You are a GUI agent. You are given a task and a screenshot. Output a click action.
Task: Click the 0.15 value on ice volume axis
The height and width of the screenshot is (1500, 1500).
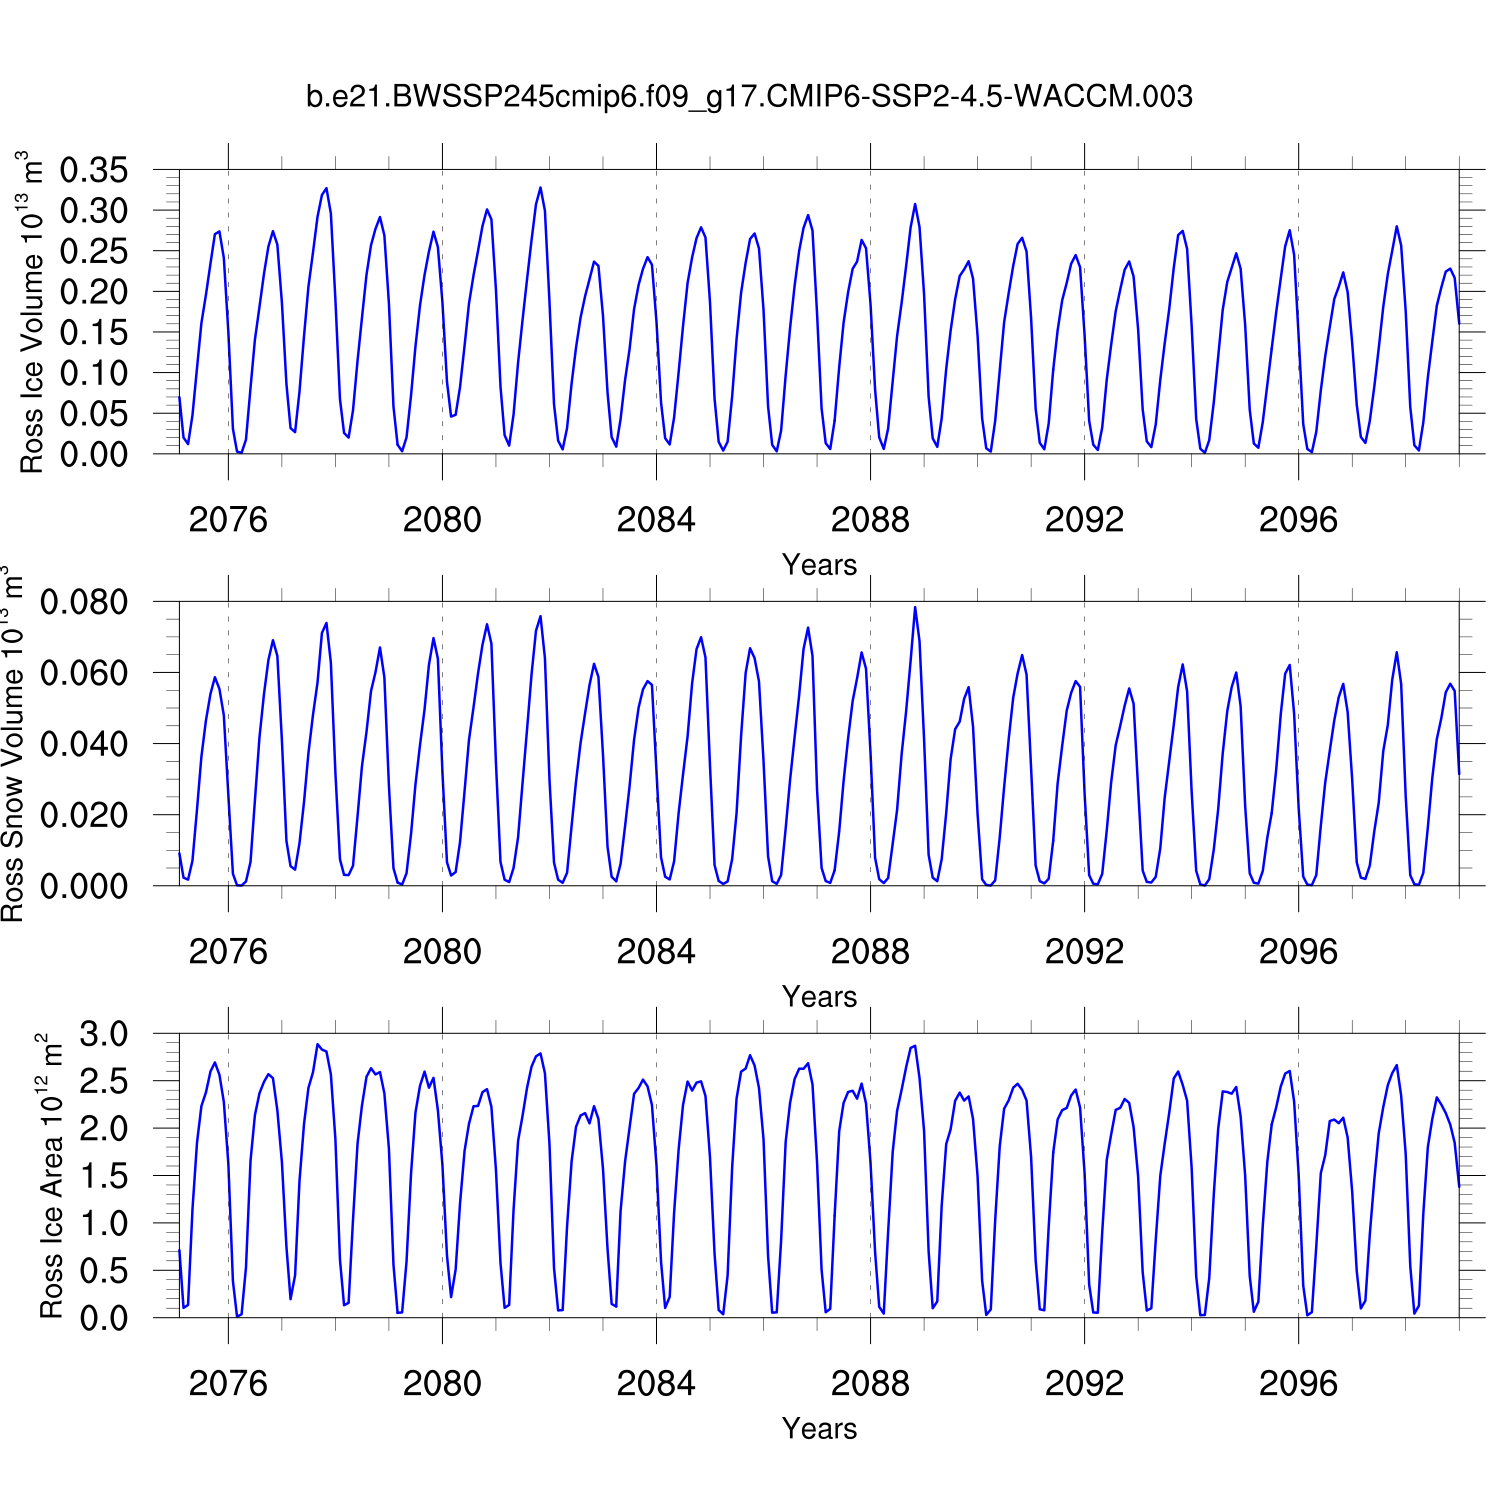[94, 332]
